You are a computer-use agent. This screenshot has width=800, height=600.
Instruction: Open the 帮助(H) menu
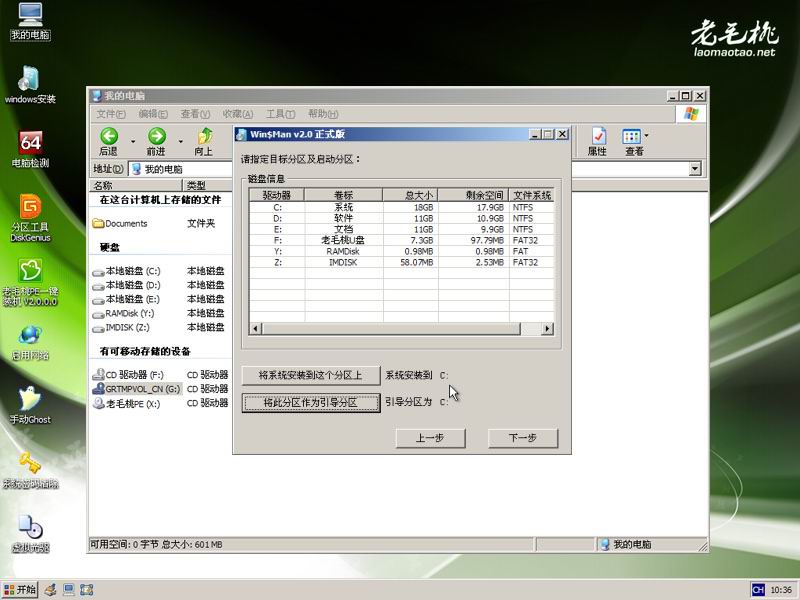[323, 114]
